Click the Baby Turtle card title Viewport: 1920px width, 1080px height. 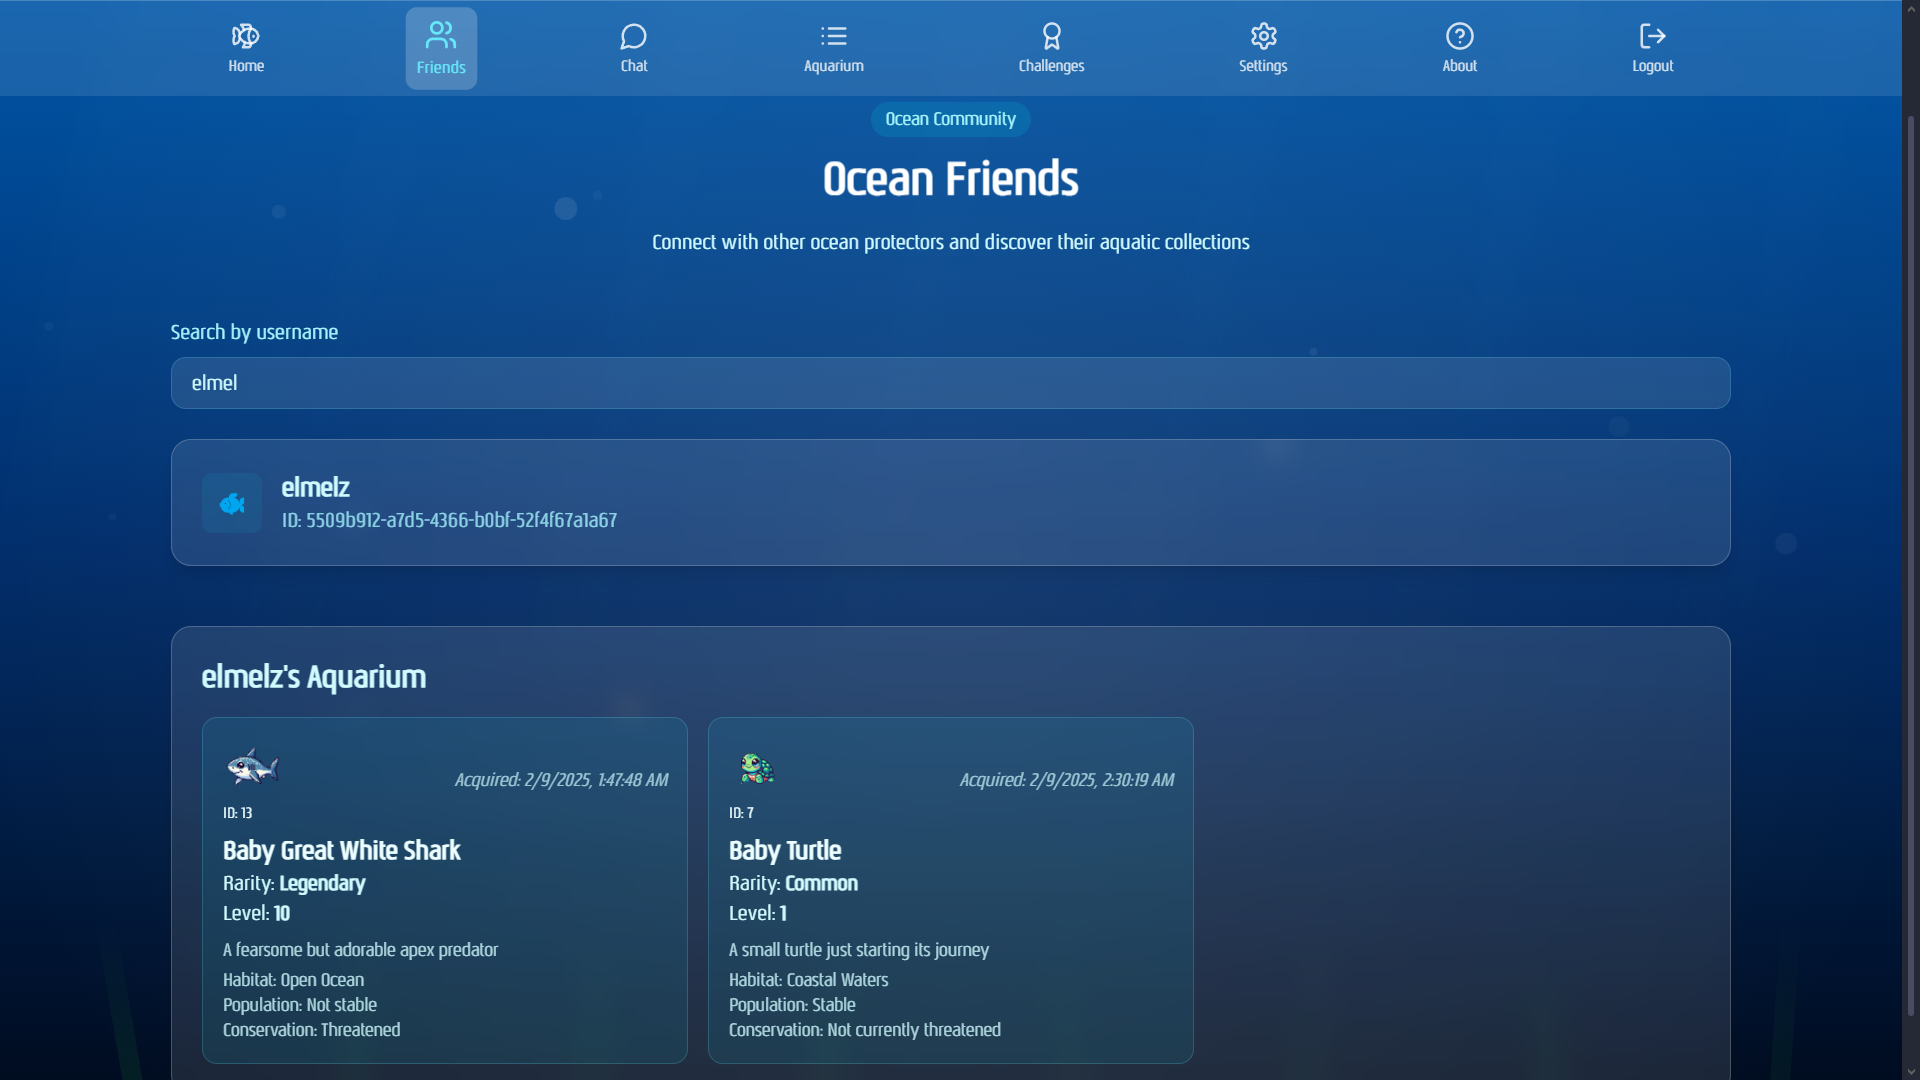tap(785, 851)
